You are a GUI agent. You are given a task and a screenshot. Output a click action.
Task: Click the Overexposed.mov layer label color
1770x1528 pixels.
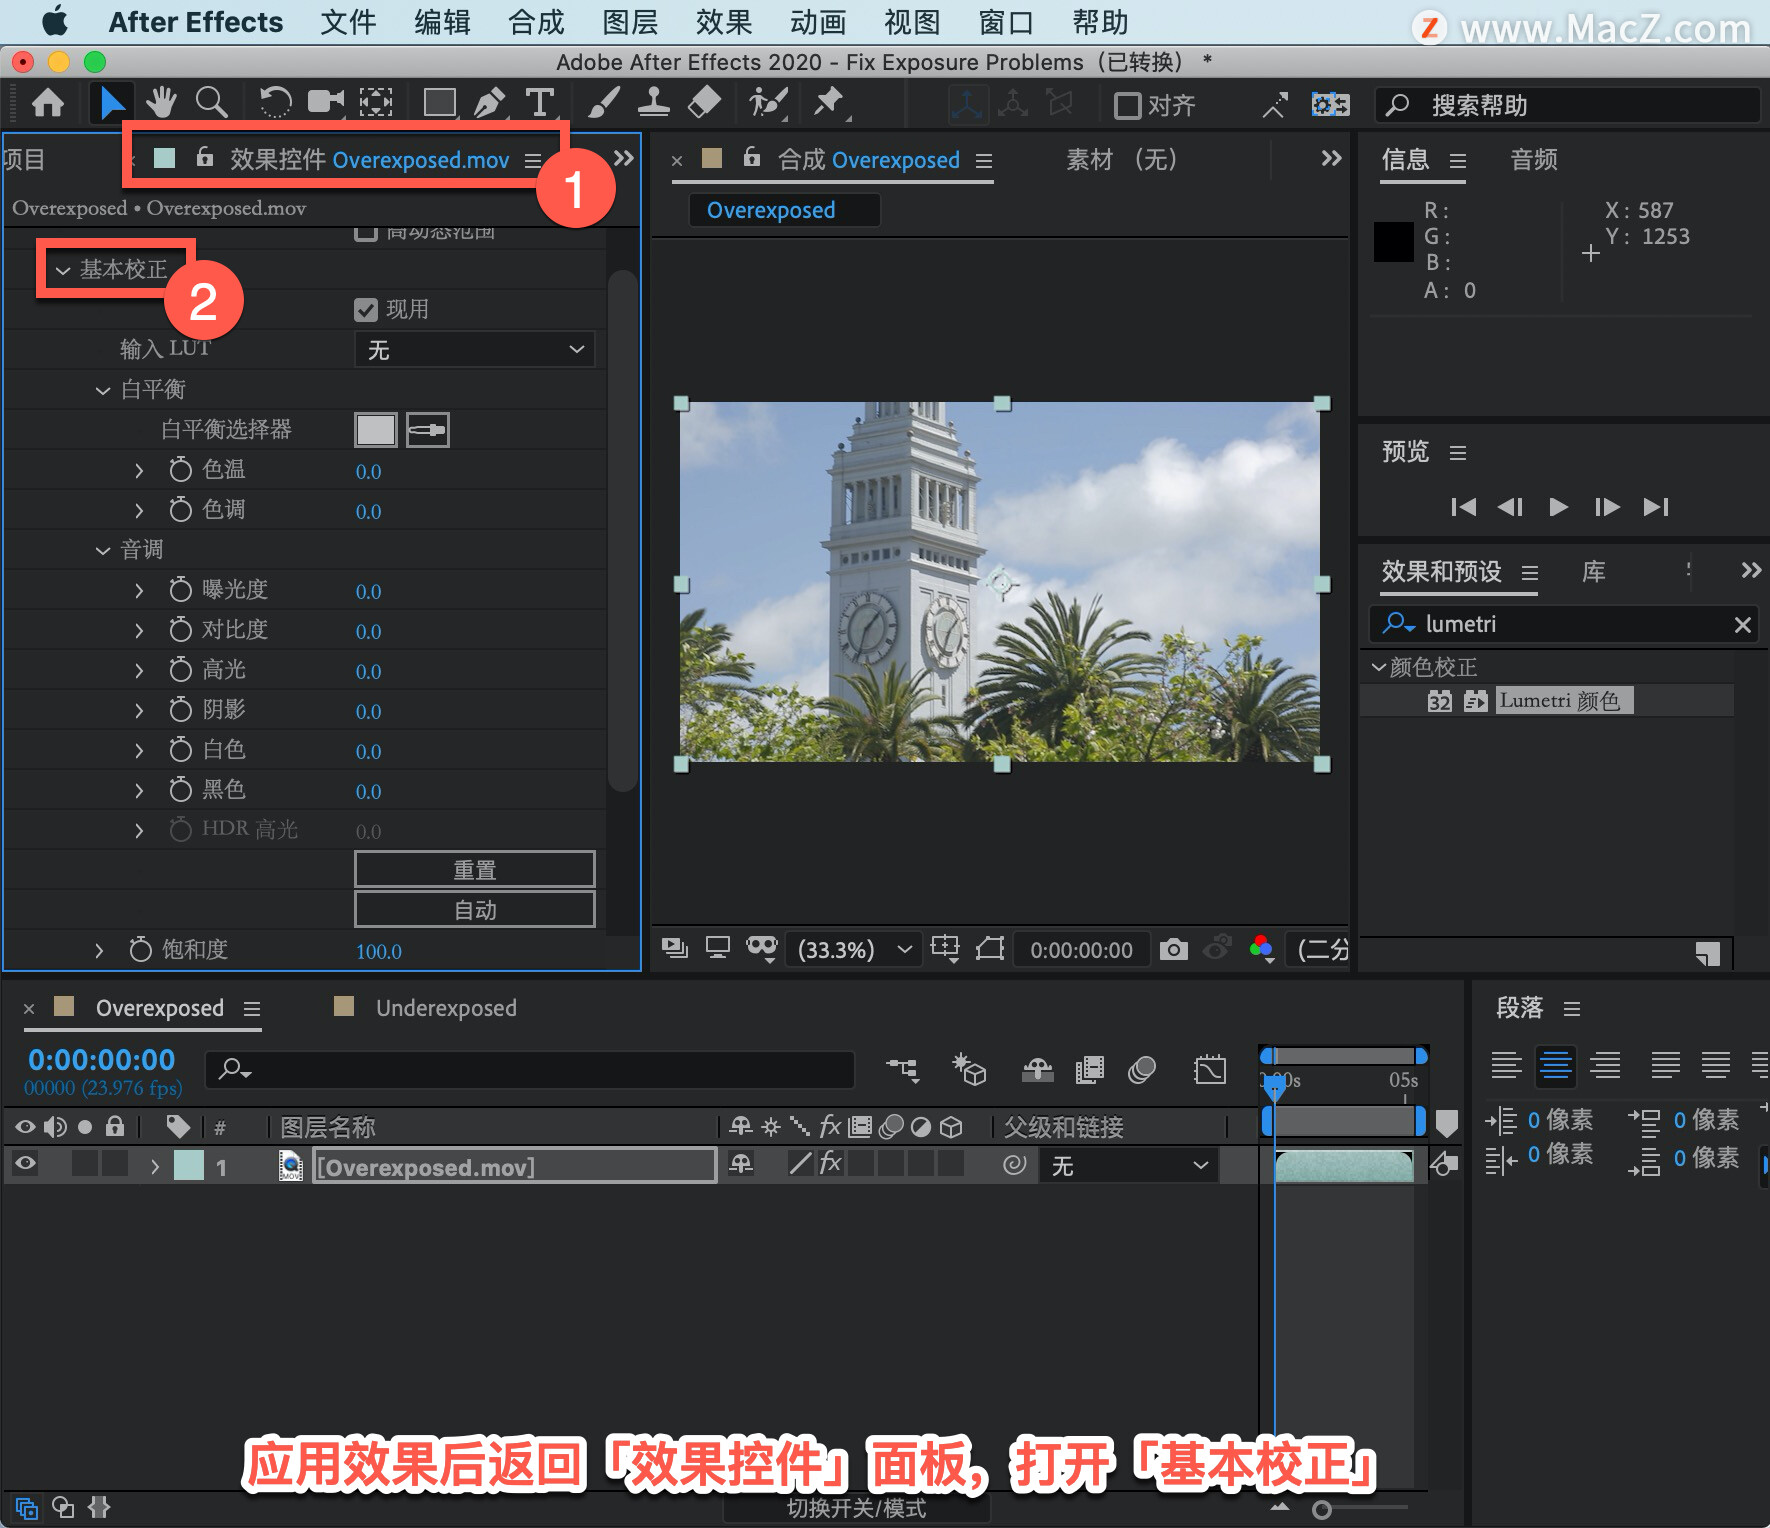point(189,1165)
